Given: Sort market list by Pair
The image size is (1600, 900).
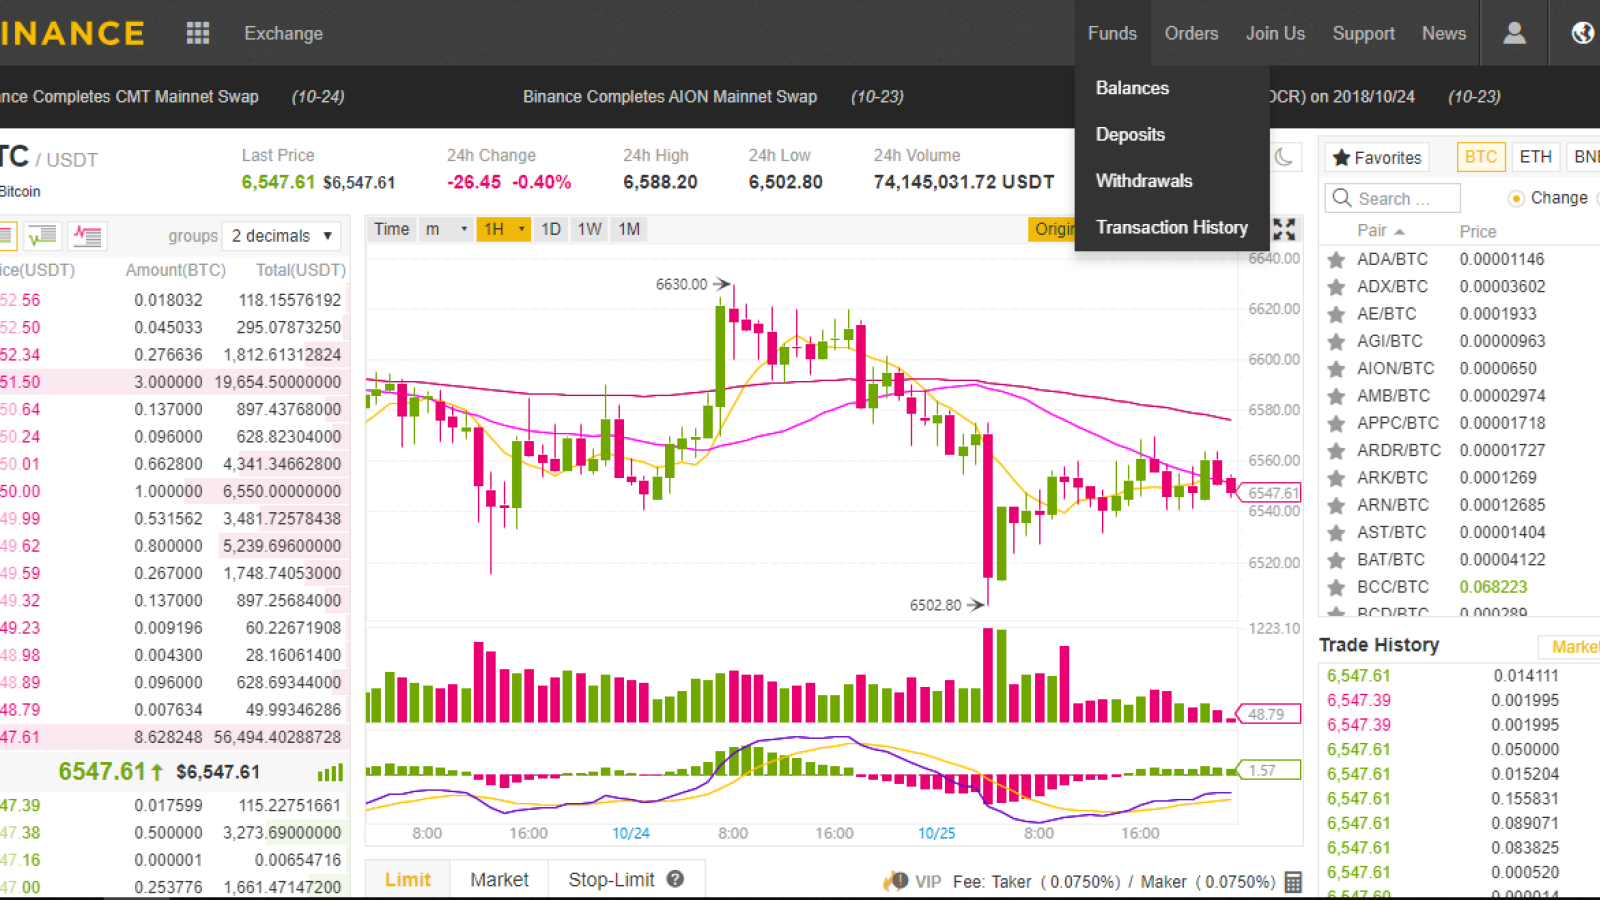Looking at the screenshot, I should coord(1380,231).
